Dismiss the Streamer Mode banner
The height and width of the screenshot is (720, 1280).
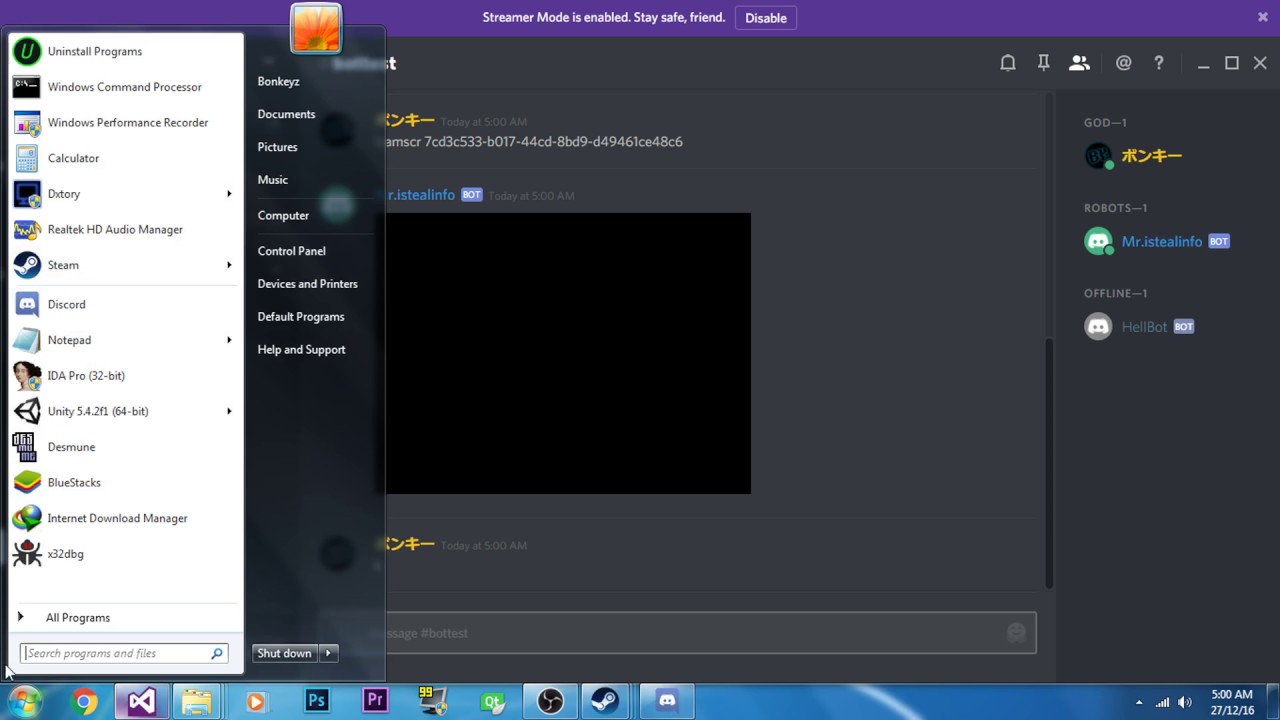pos(1263,17)
